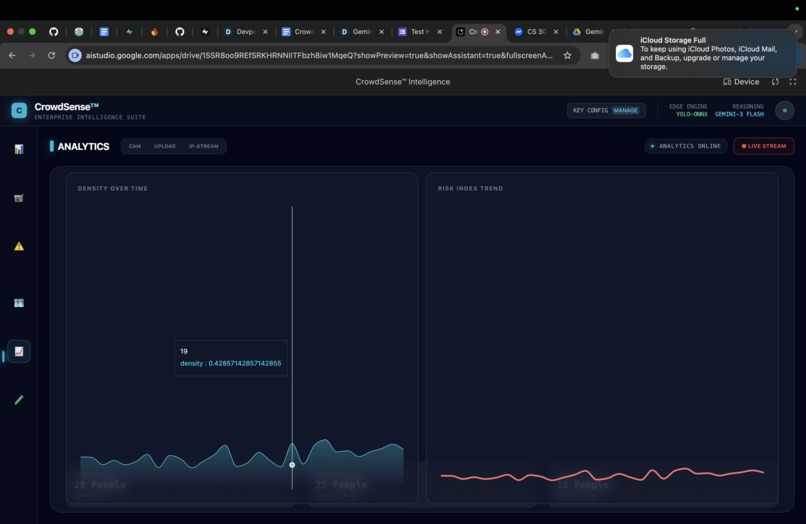The height and width of the screenshot is (524, 806).
Task: Click the RISK INDEX TREND title
Action: tap(470, 189)
